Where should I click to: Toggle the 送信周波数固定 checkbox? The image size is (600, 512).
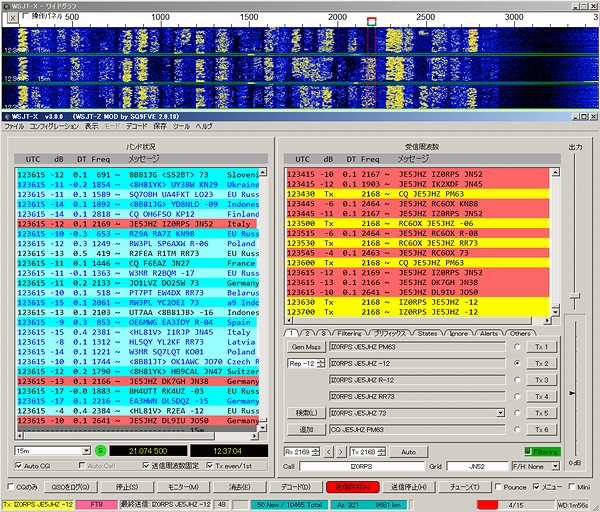[146, 465]
